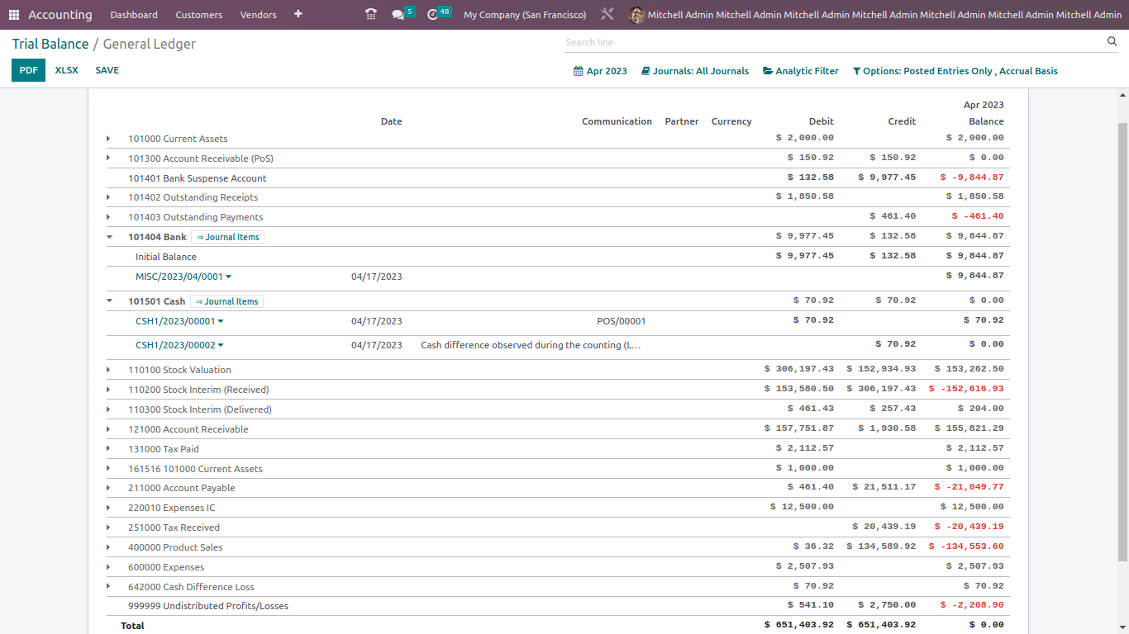Click the Credit column header
This screenshot has width=1129, height=634.
pyautogui.click(x=901, y=122)
